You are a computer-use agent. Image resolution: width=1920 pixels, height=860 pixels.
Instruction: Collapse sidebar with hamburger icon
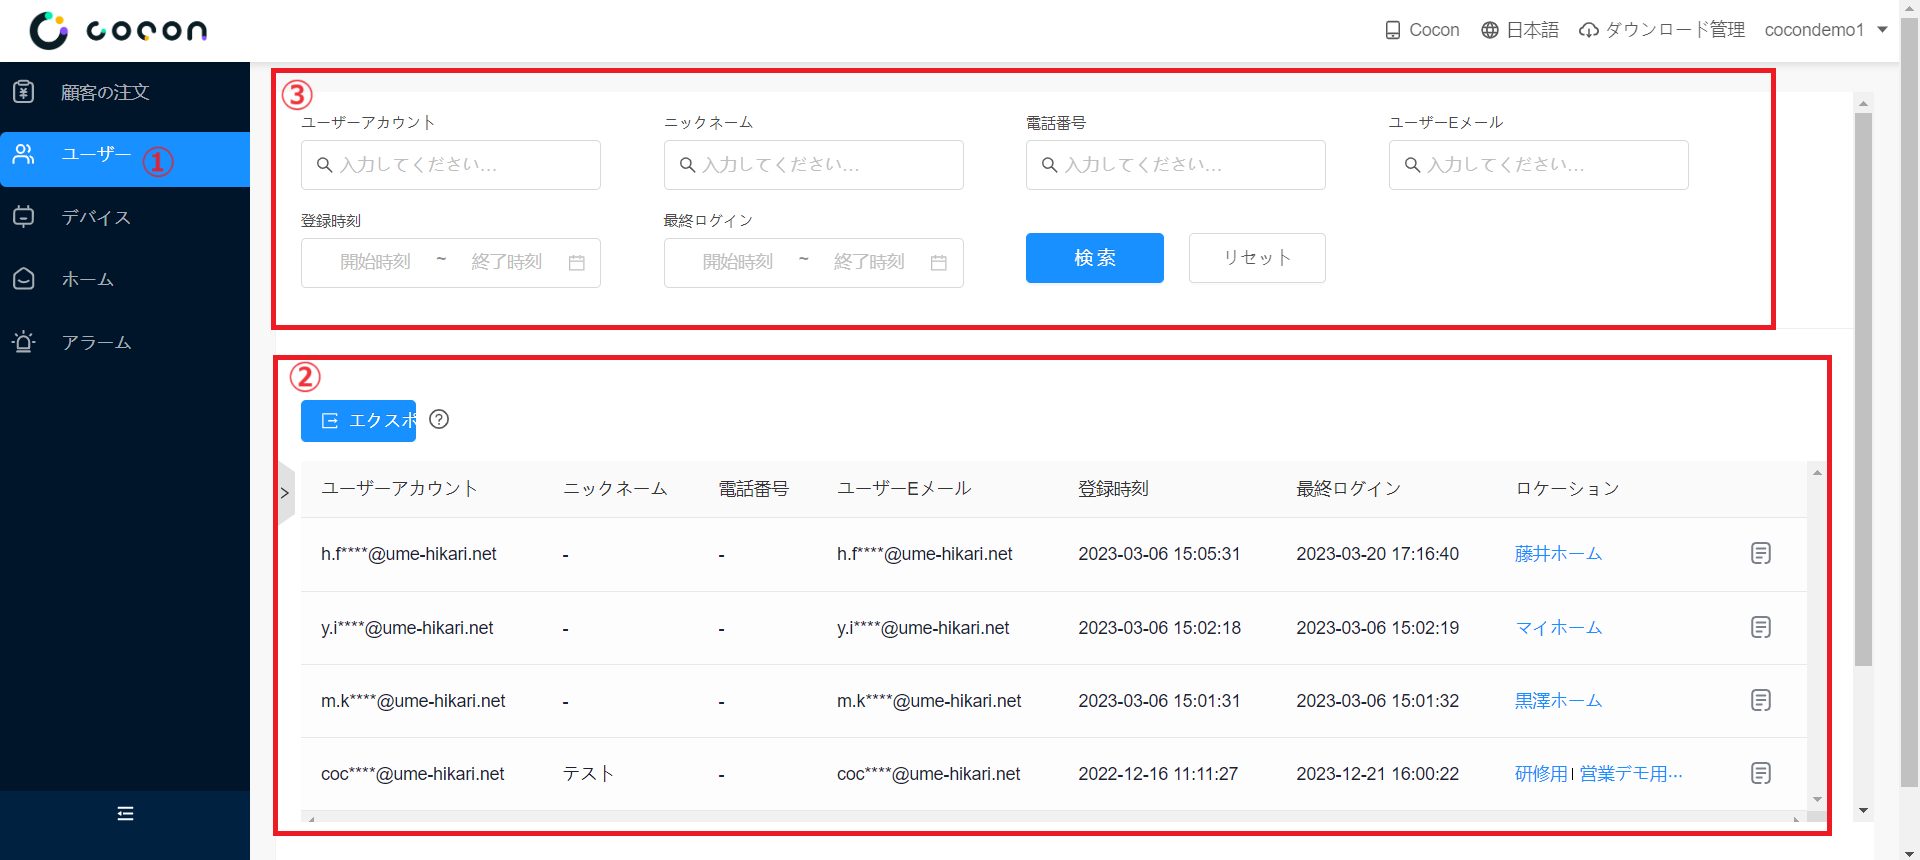coord(125,814)
